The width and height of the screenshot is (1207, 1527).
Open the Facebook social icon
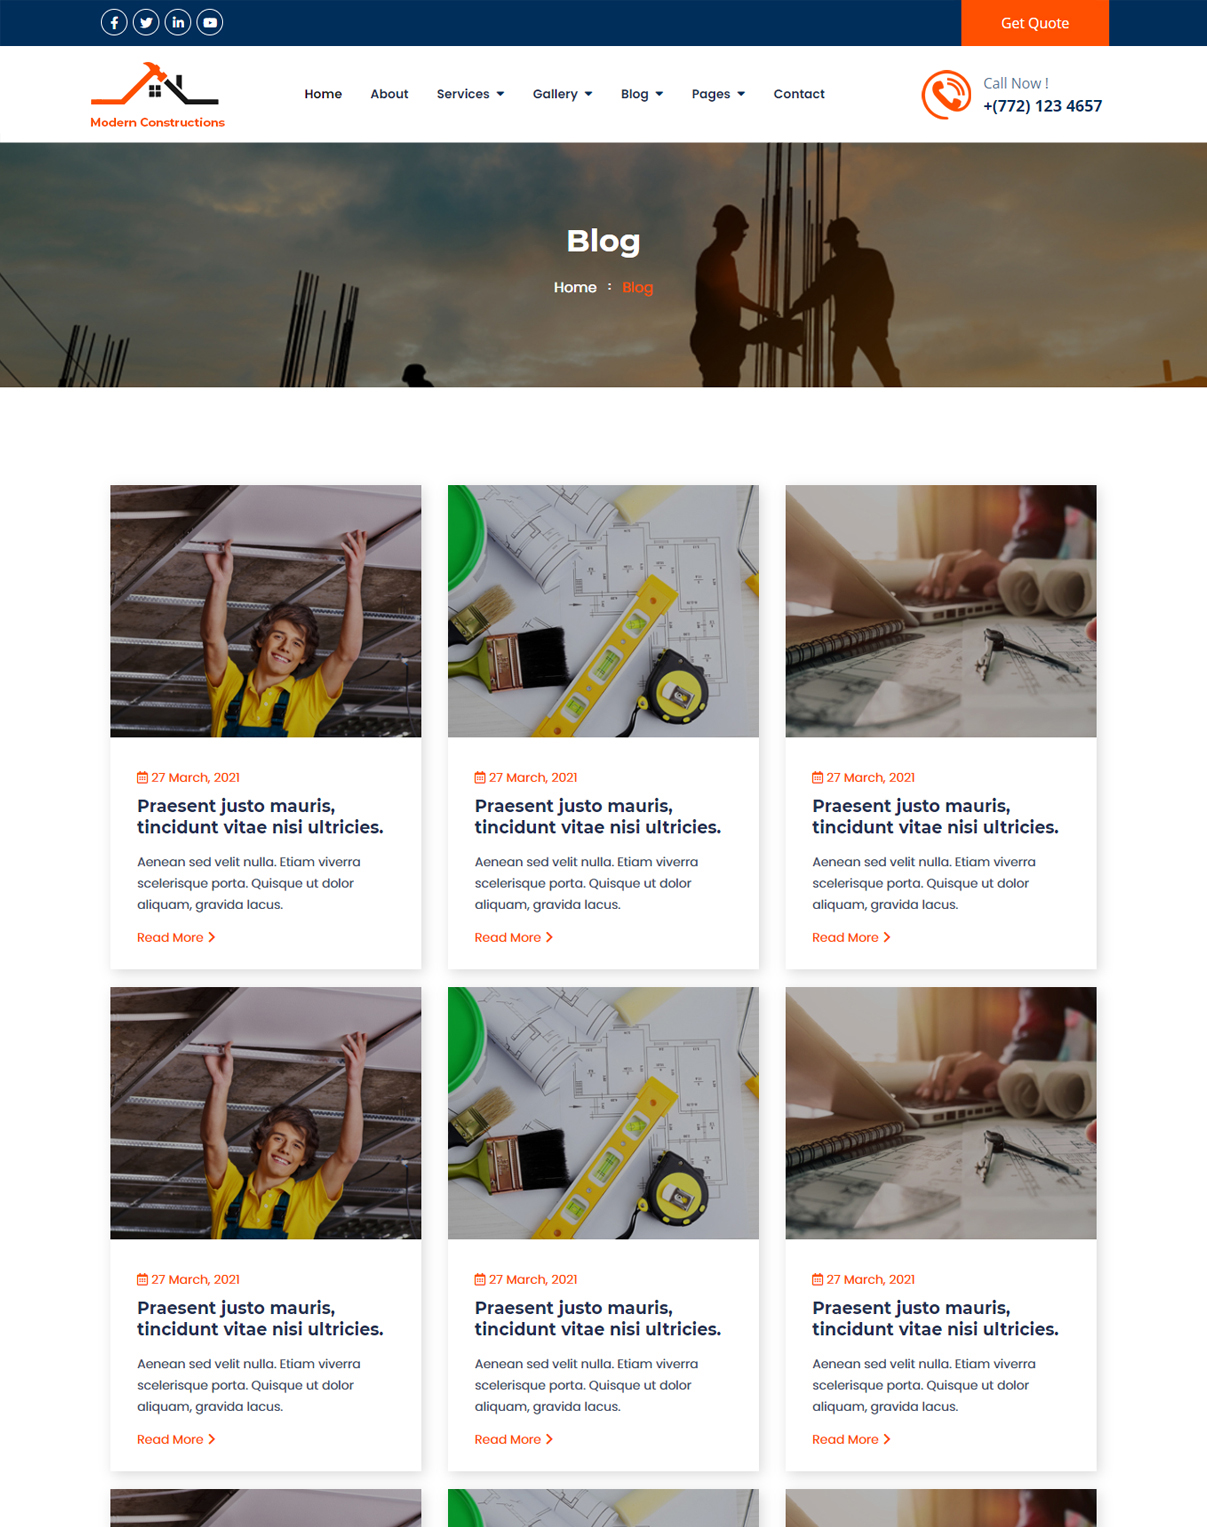[114, 22]
